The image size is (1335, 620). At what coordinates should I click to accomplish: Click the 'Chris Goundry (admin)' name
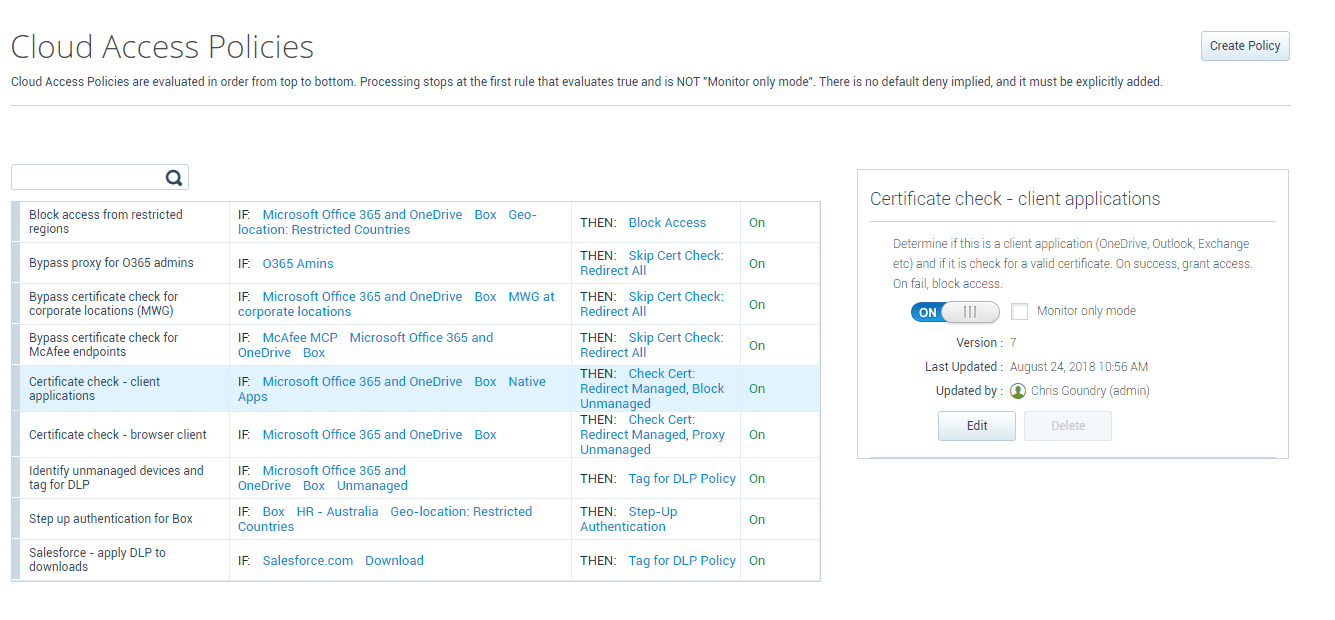[1091, 391]
